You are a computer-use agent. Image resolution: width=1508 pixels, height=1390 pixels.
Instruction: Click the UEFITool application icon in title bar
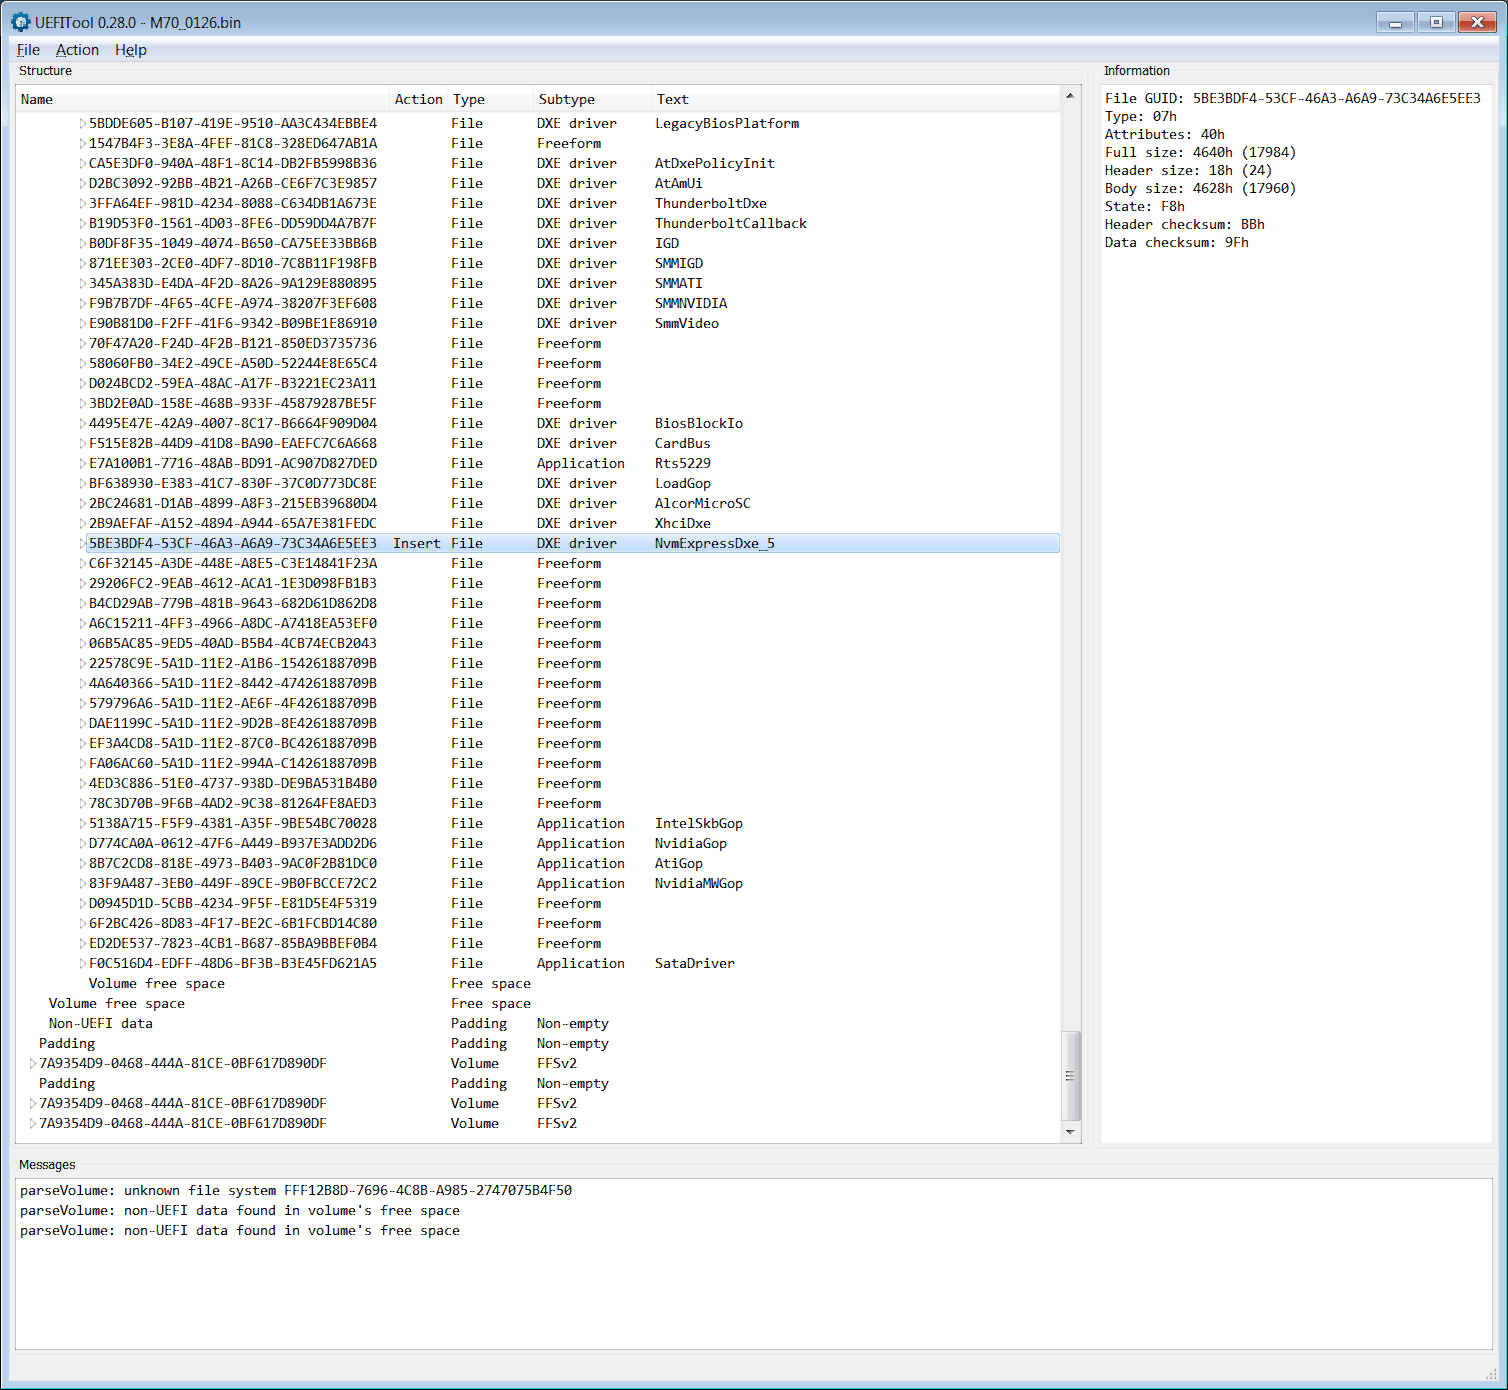pyautogui.click(x=20, y=22)
